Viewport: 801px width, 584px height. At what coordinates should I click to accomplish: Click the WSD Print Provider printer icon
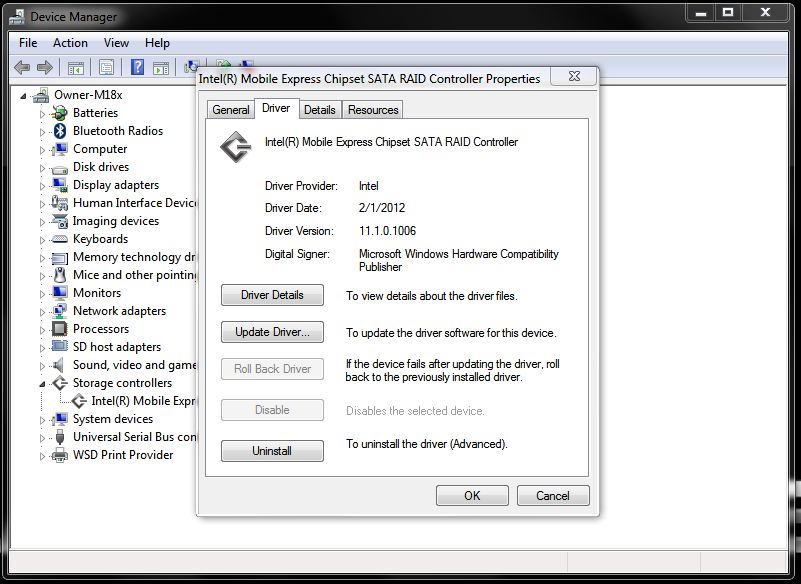click(60, 455)
